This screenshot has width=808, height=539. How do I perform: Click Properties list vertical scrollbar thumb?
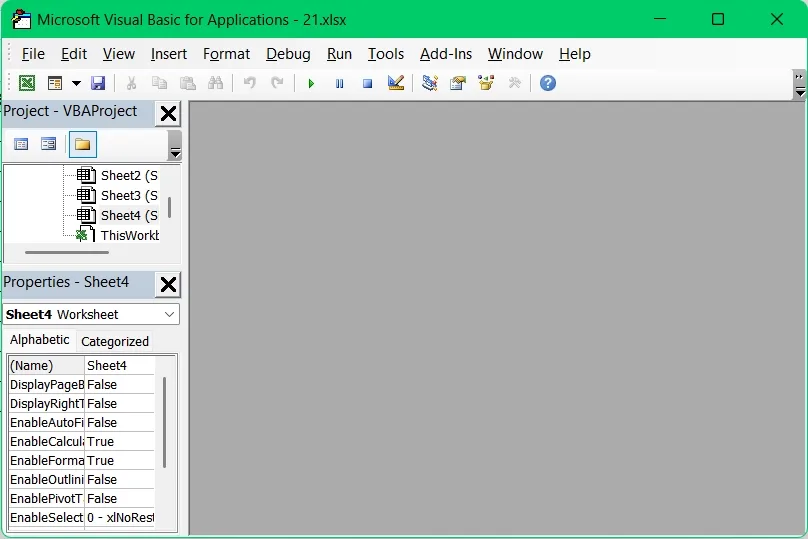pos(164,423)
